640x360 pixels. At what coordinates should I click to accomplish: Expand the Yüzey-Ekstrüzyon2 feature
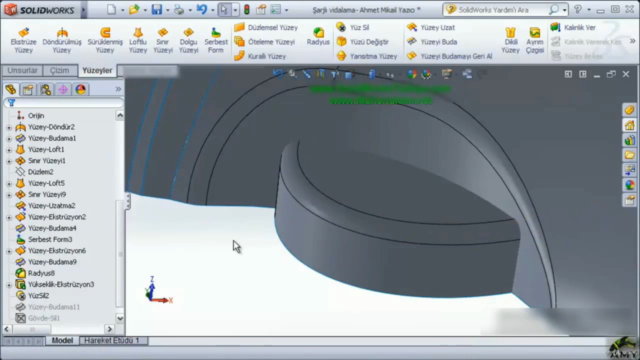(x=9, y=218)
